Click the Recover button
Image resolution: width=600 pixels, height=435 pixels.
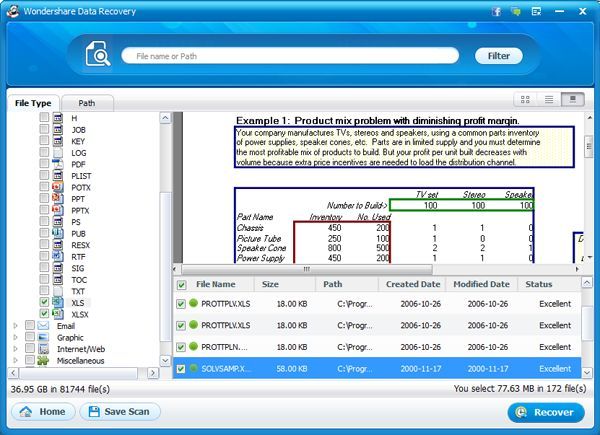pyautogui.click(x=546, y=412)
